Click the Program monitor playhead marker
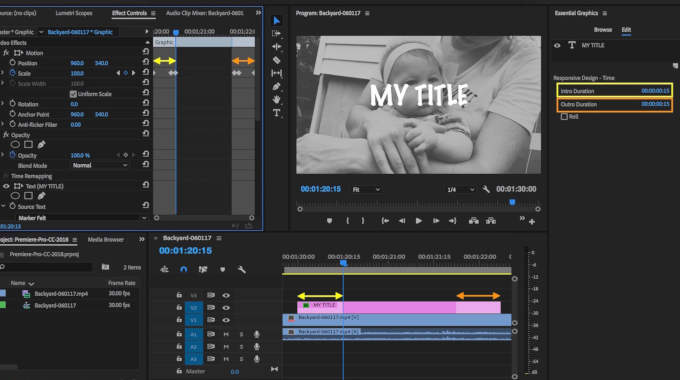 tap(512, 202)
